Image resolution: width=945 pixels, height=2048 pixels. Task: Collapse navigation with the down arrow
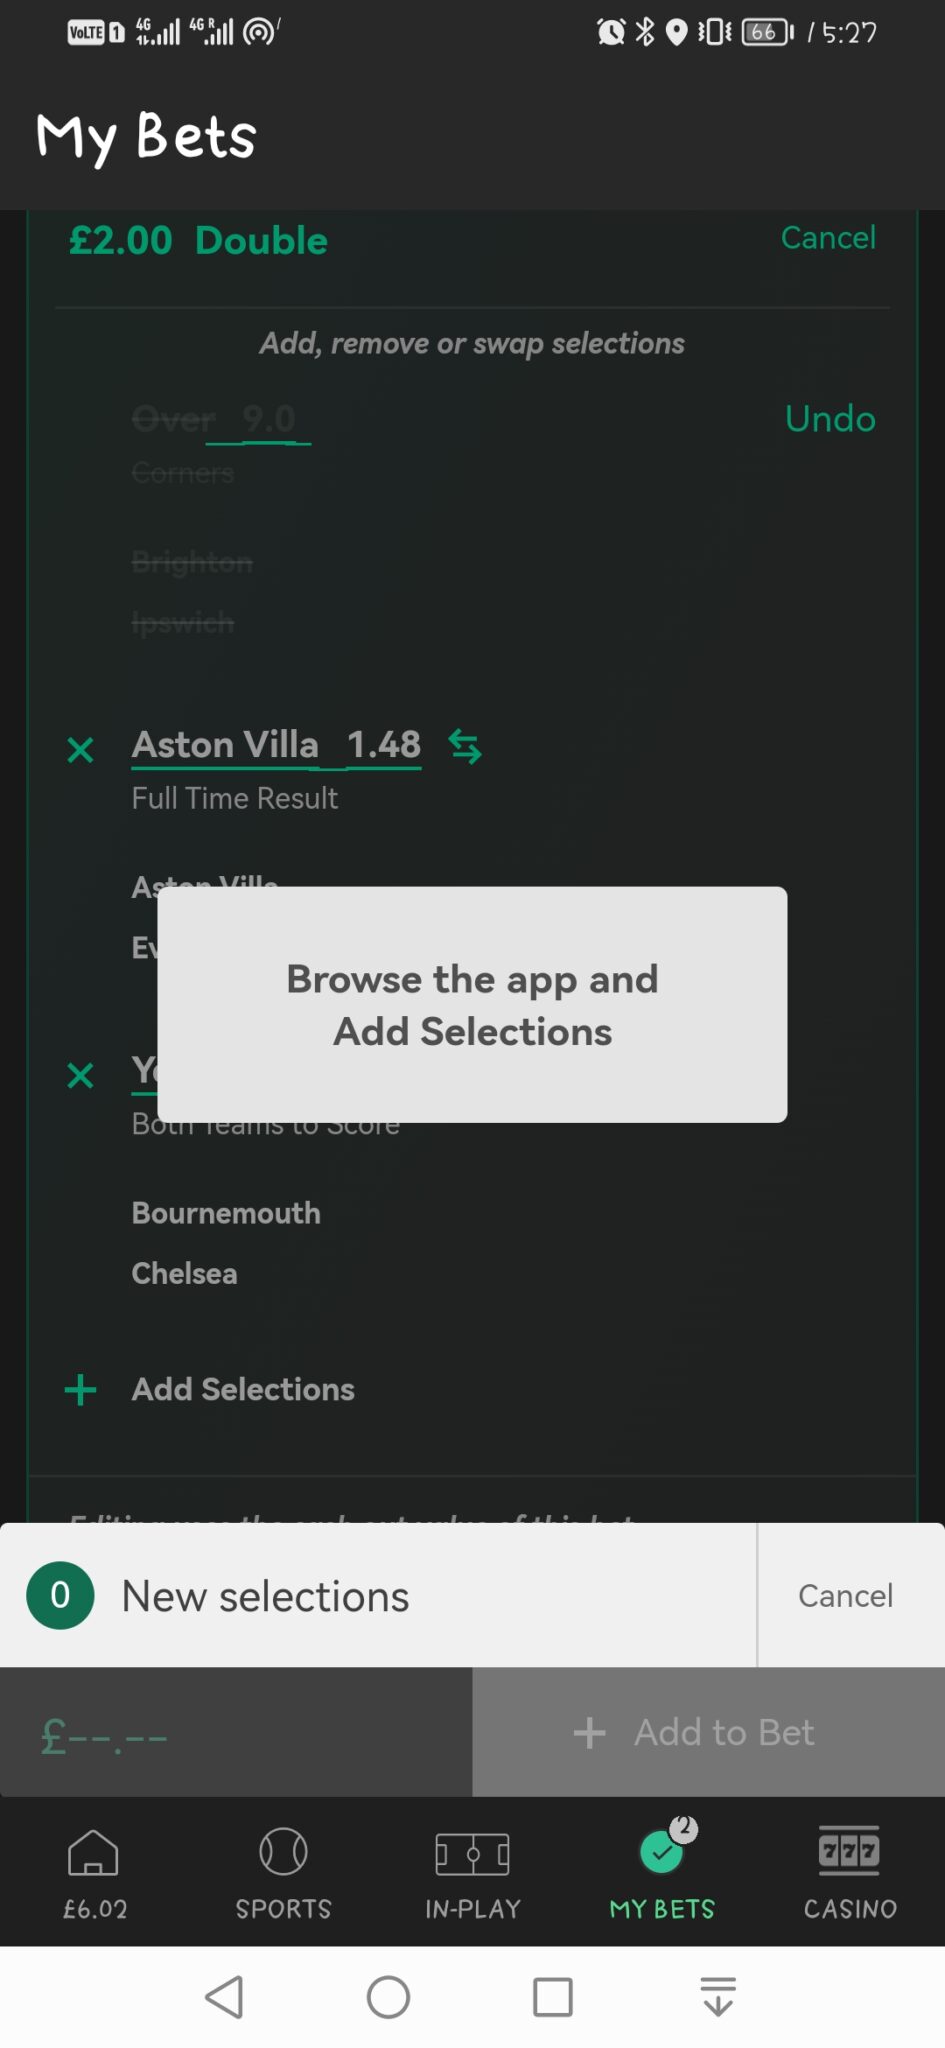click(x=718, y=1997)
